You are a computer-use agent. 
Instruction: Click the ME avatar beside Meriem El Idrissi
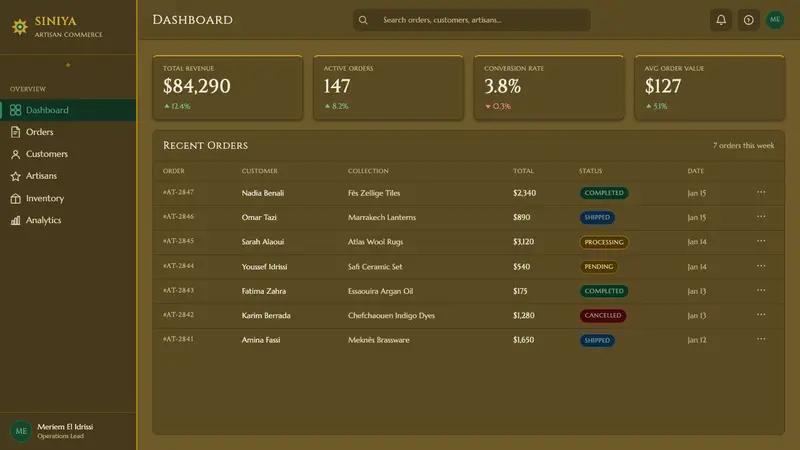click(21, 431)
